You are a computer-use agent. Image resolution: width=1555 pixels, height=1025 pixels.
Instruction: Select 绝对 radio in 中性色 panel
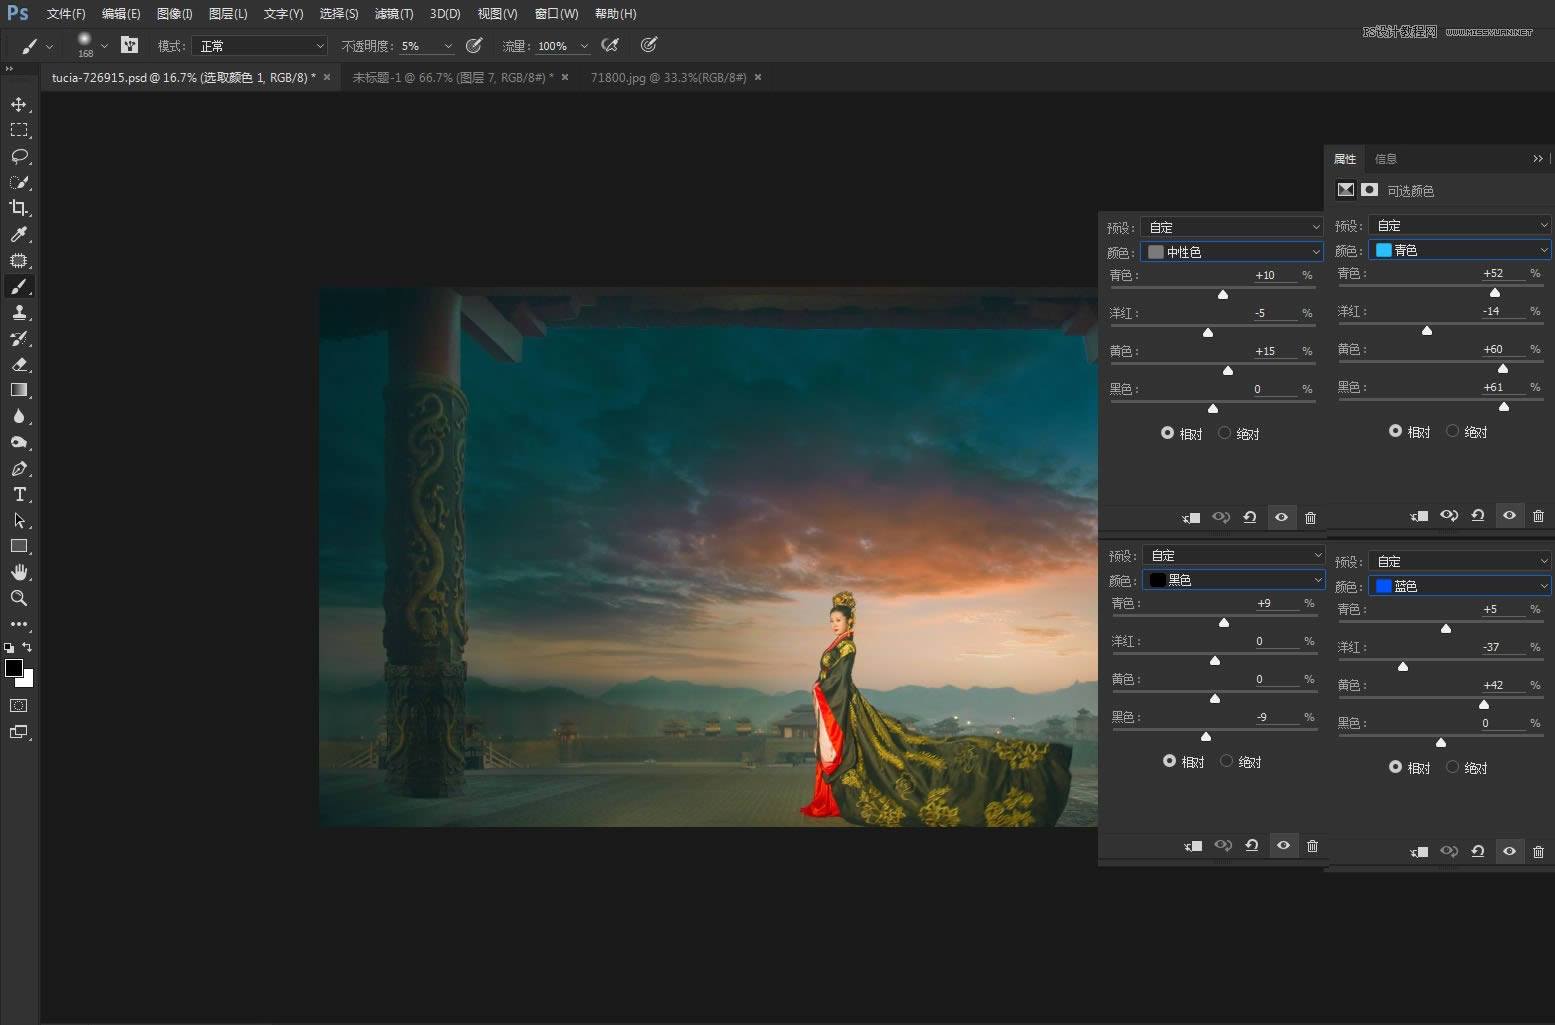(1225, 433)
